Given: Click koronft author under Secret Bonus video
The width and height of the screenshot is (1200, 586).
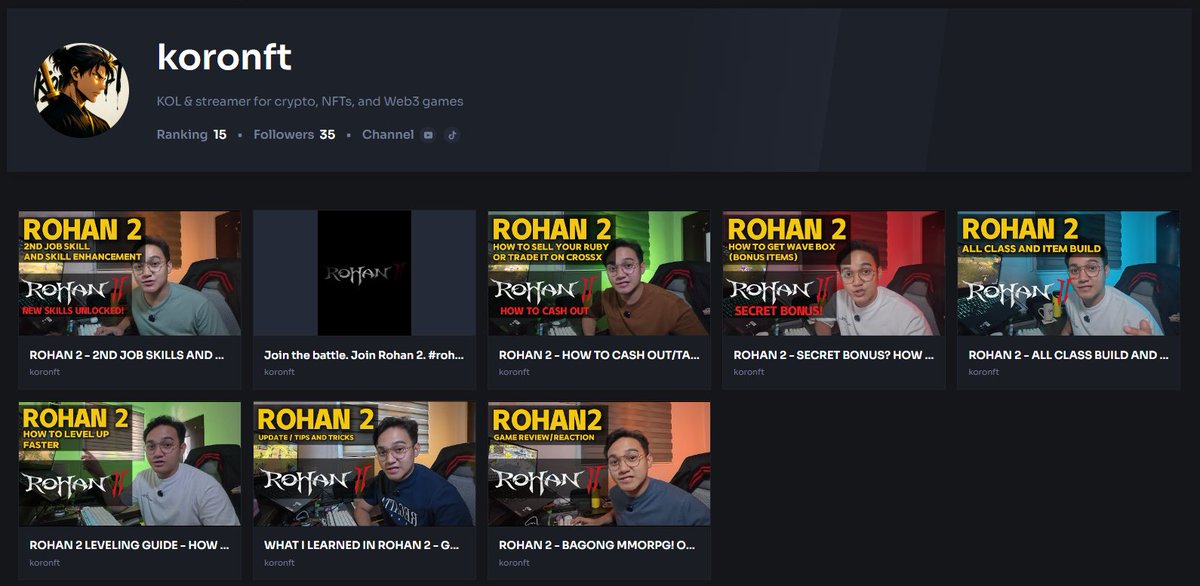Looking at the screenshot, I should 748,372.
